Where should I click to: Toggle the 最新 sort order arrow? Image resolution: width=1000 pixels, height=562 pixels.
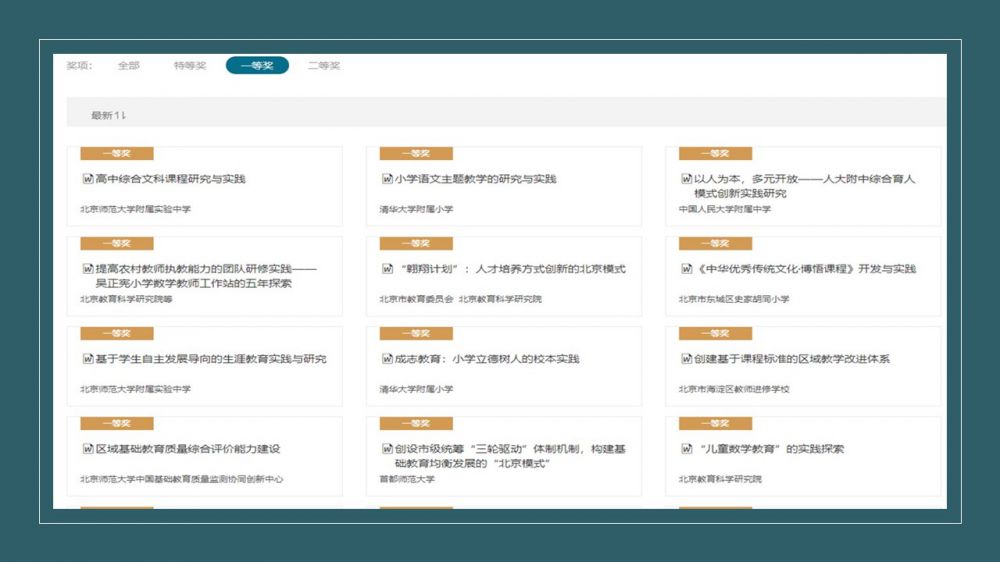coord(121,116)
